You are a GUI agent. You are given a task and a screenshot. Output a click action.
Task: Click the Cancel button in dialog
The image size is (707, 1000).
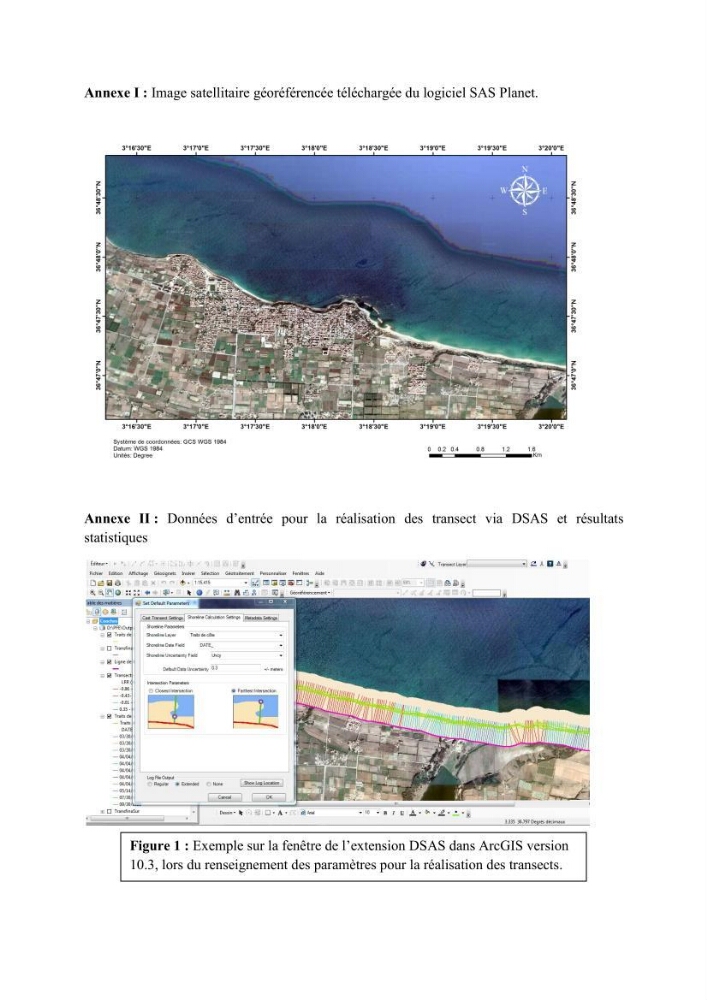(225, 797)
